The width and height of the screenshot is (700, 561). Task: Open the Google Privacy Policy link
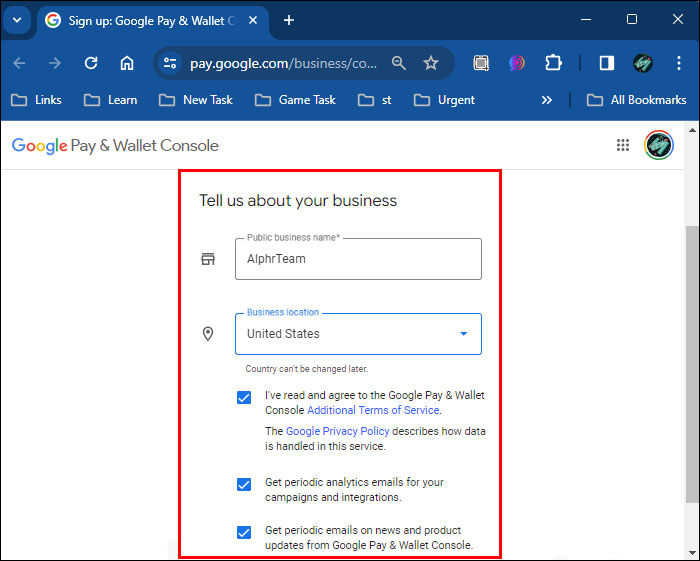(x=337, y=432)
